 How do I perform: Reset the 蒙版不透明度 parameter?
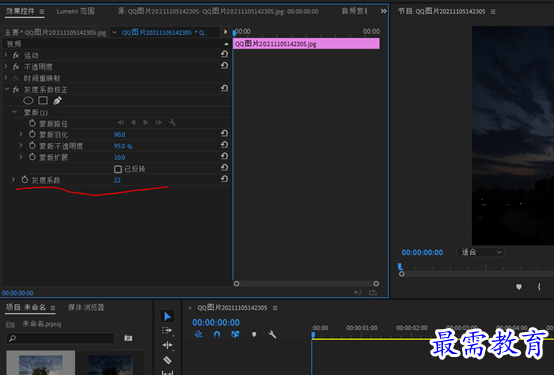pyautogui.click(x=224, y=145)
